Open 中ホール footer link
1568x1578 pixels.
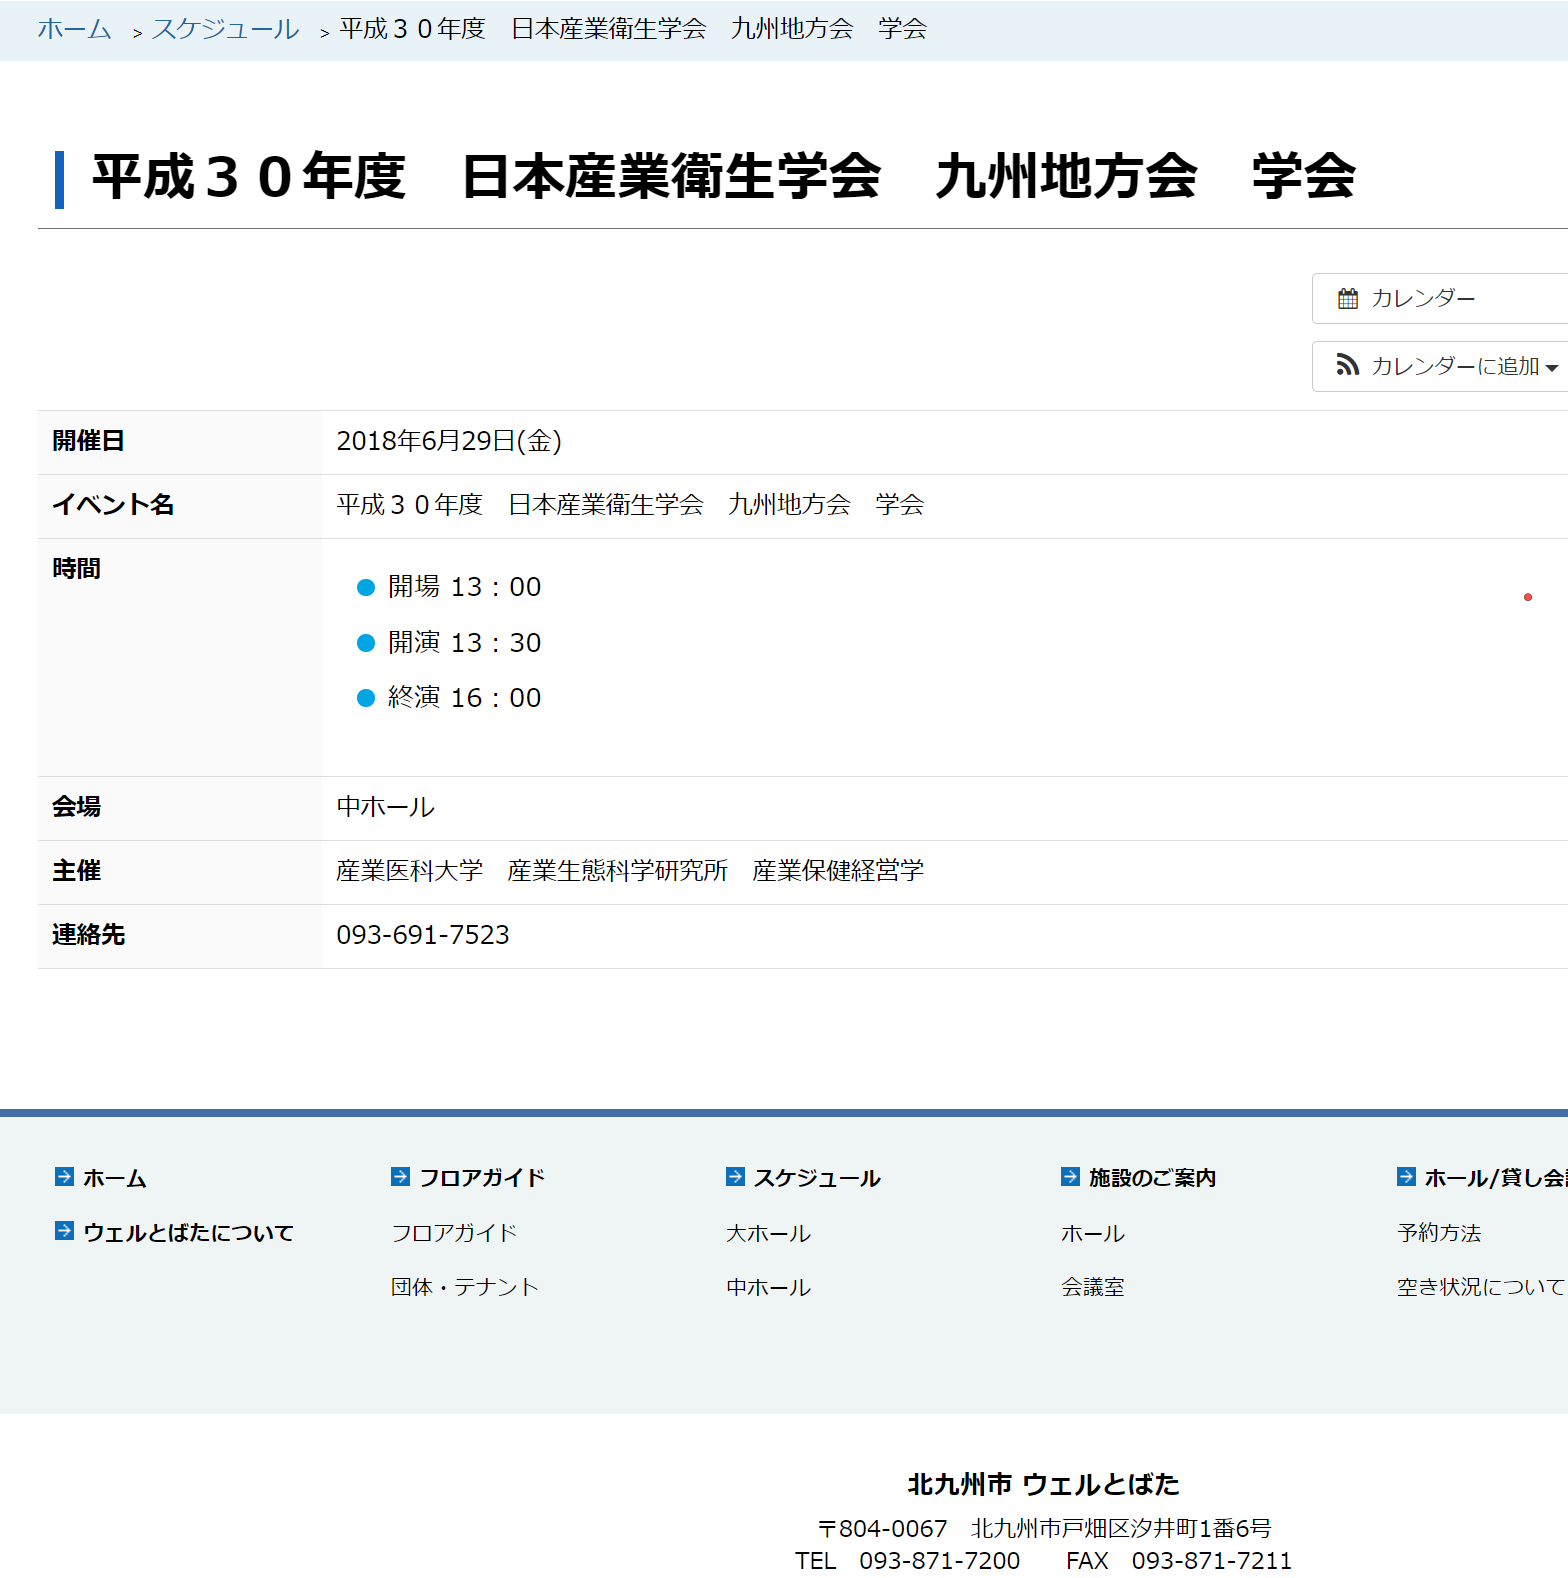[x=768, y=1287]
